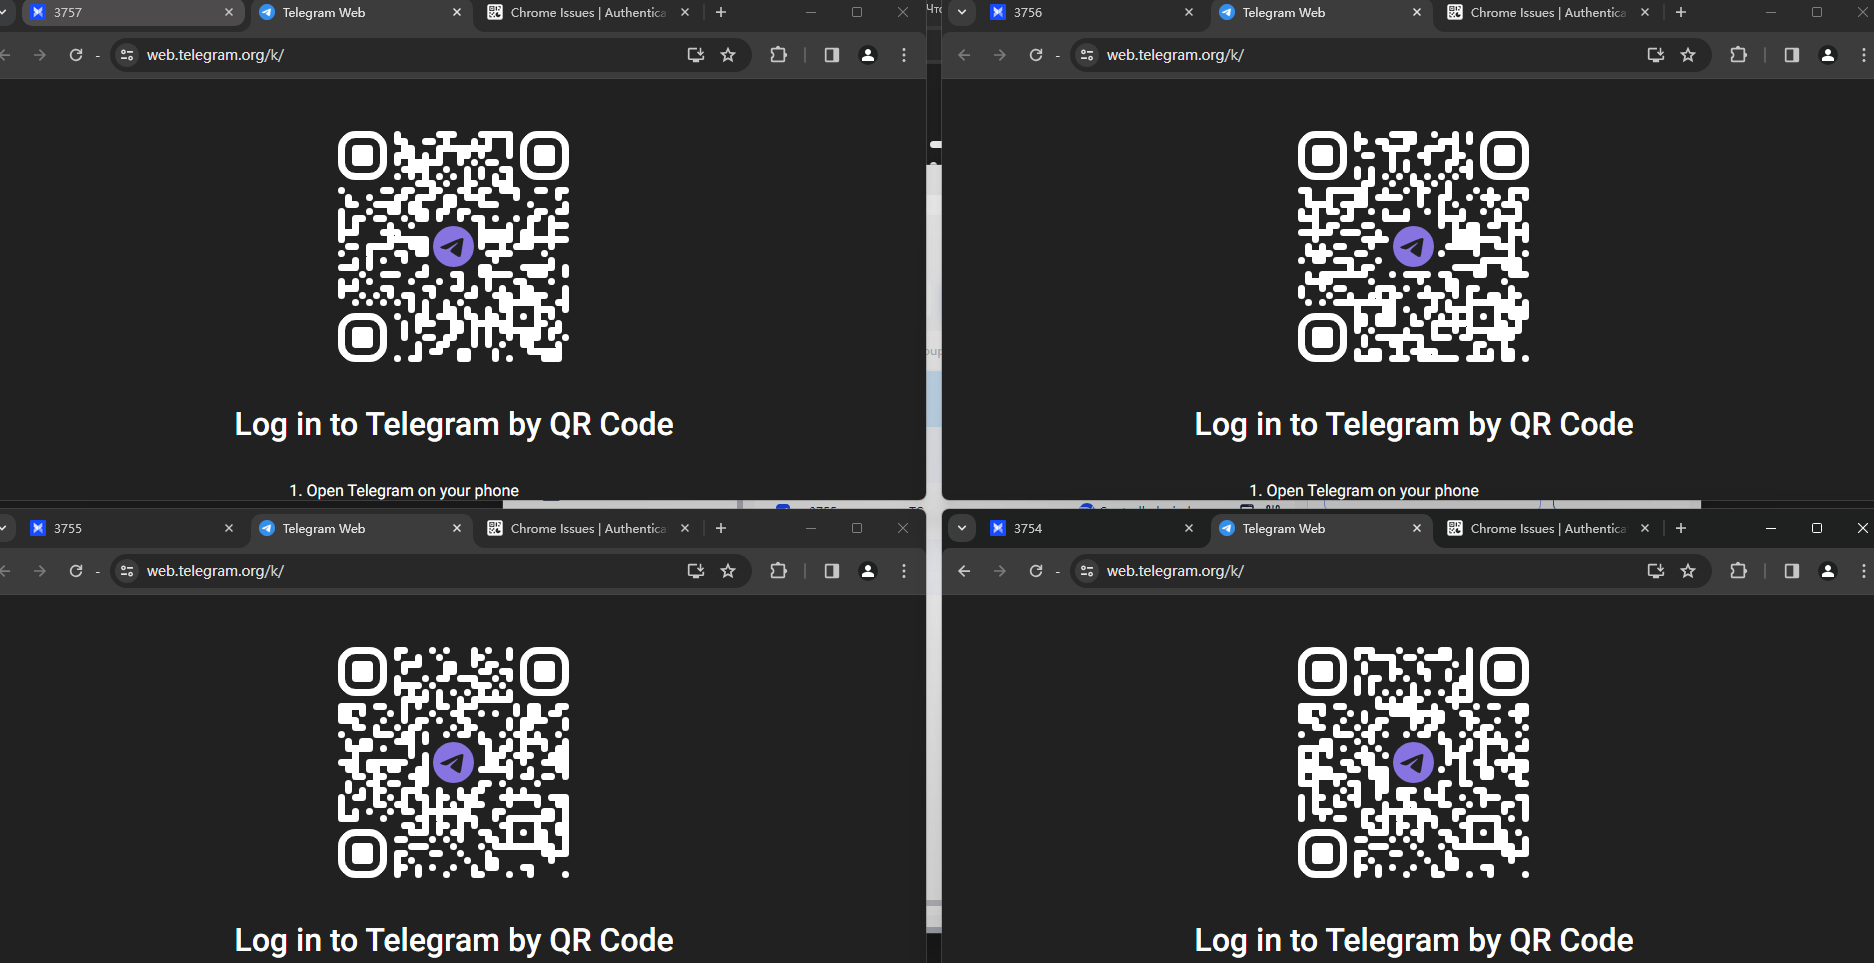Reload page in the 3757 window
This screenshot has height=963, width=1874.
coord(76,55)
